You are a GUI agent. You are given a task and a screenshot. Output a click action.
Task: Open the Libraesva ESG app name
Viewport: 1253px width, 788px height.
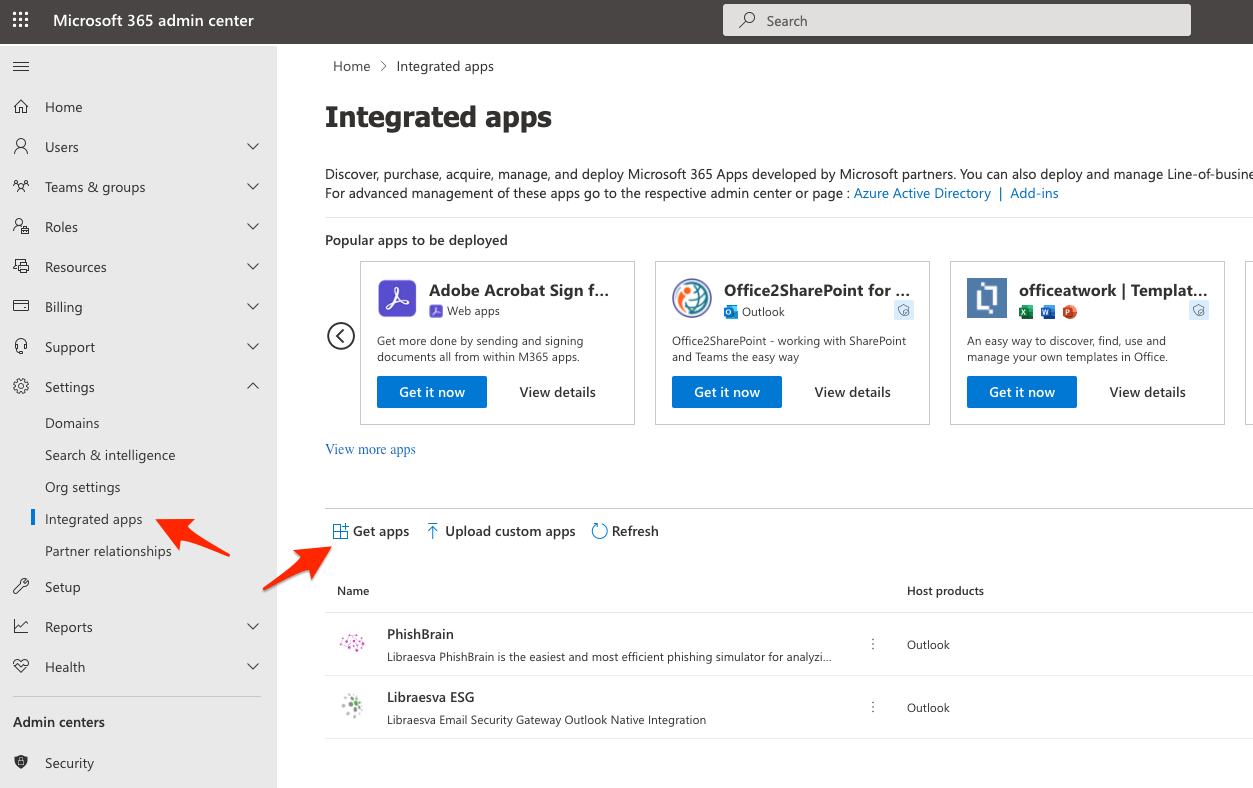(x=430, y=697)
